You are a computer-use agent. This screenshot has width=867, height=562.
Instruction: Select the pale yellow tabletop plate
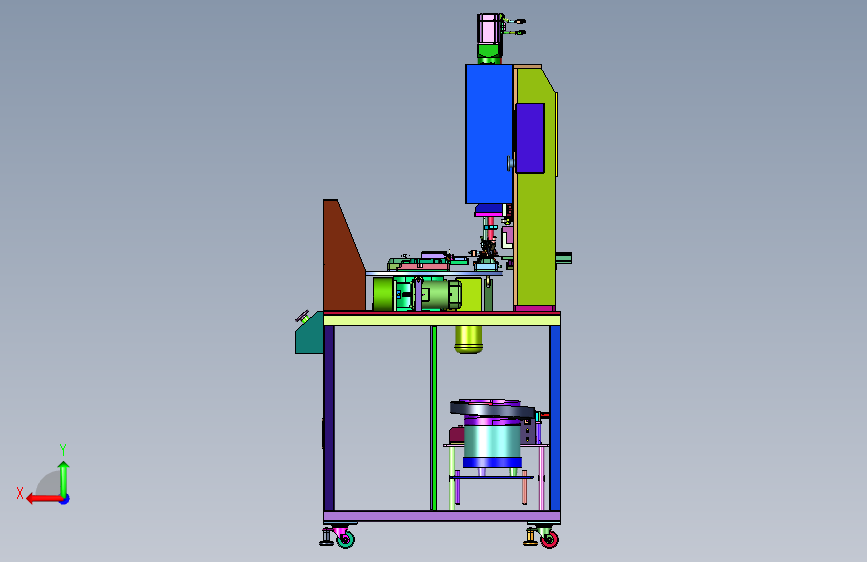(x=442, y=320)
